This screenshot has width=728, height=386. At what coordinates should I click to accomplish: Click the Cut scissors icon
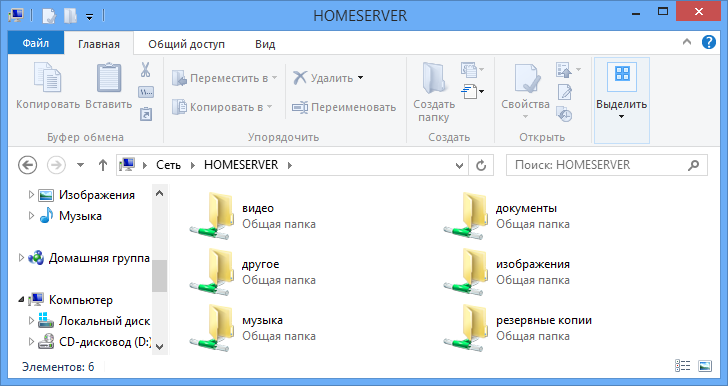tap(145, 70)
